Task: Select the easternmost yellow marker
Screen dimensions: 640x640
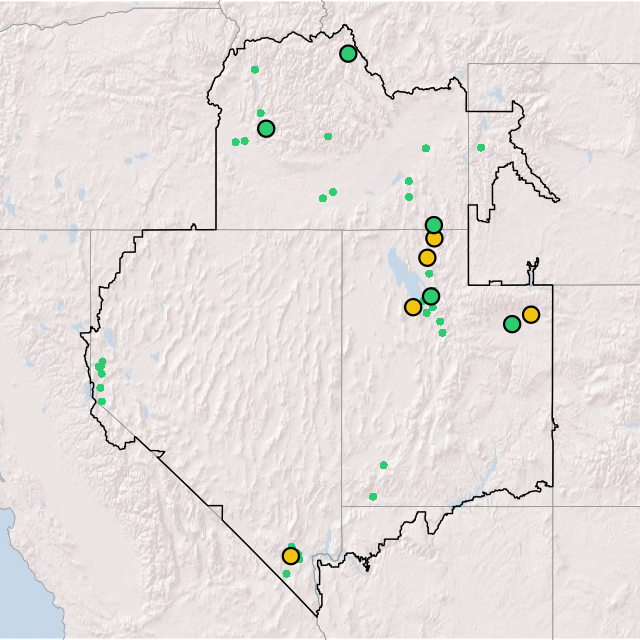Action: (531, 314)
